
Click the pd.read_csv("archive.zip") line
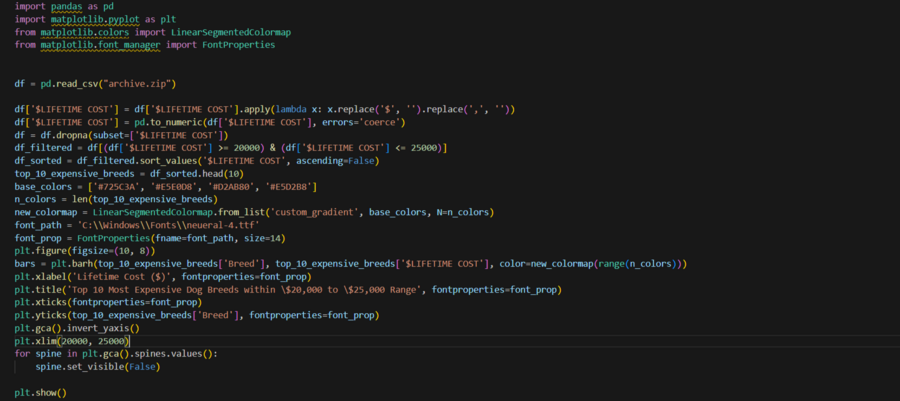(x=95, y=84)
